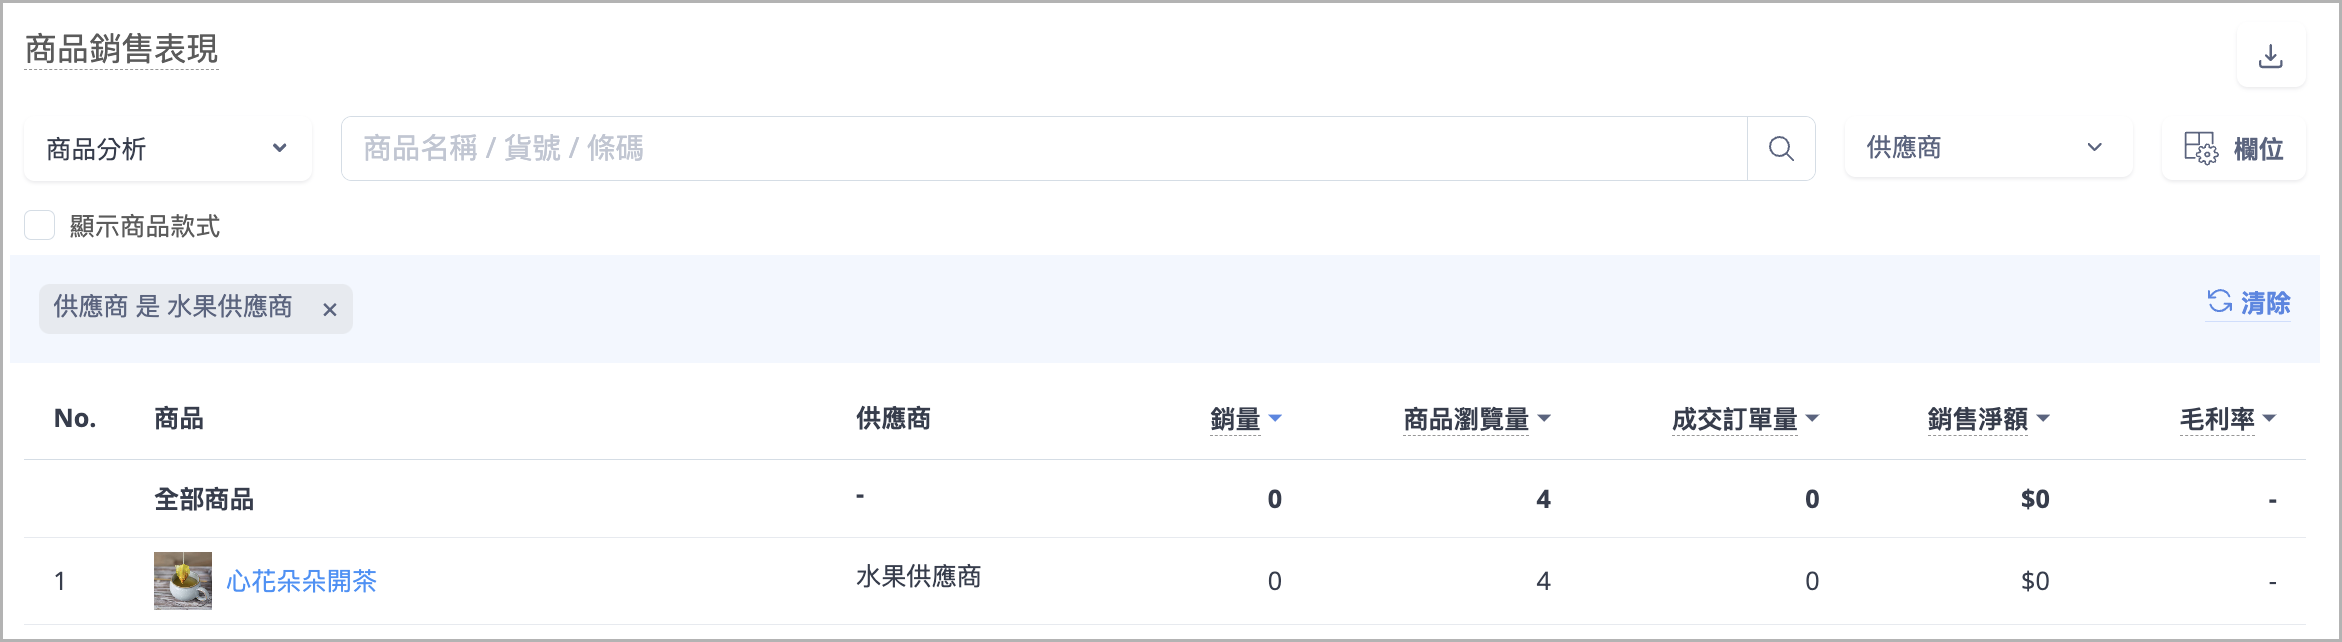This screenshot has height=642, width=2342.
Task: Open the 商品分析 dropdown
Action: coord(168,149)
